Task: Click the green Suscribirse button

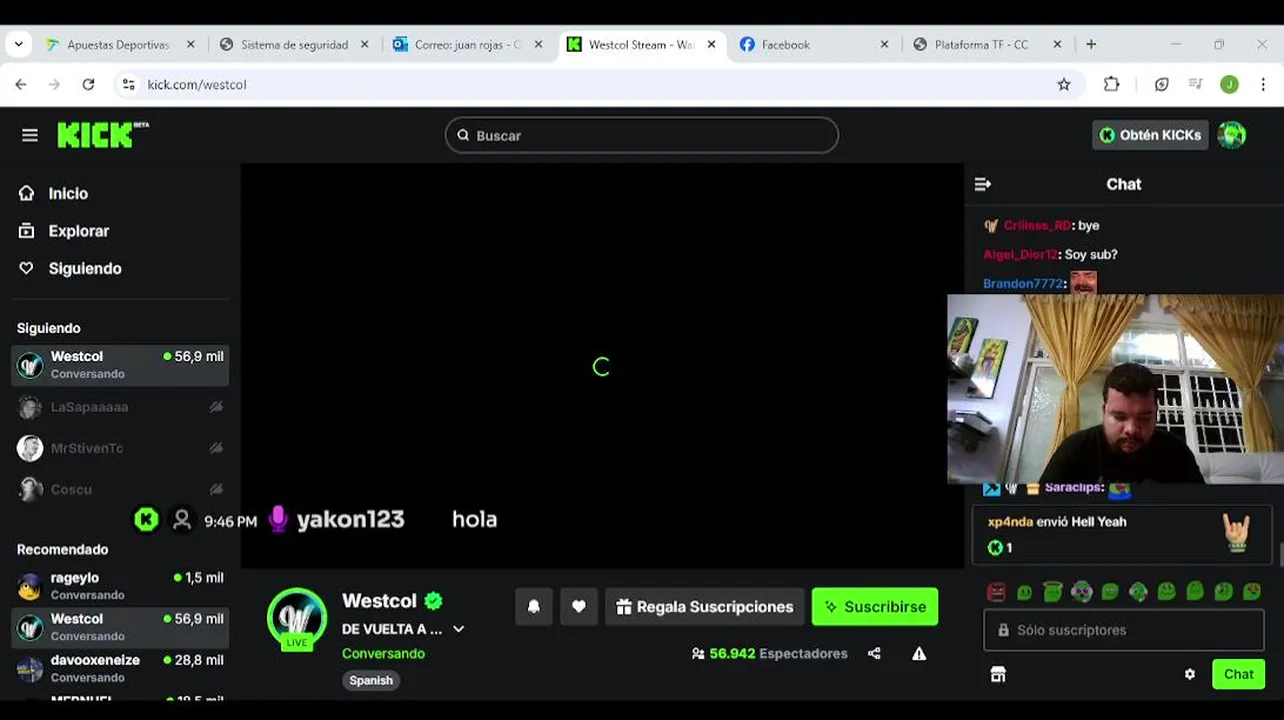Action: coord(875,607)
